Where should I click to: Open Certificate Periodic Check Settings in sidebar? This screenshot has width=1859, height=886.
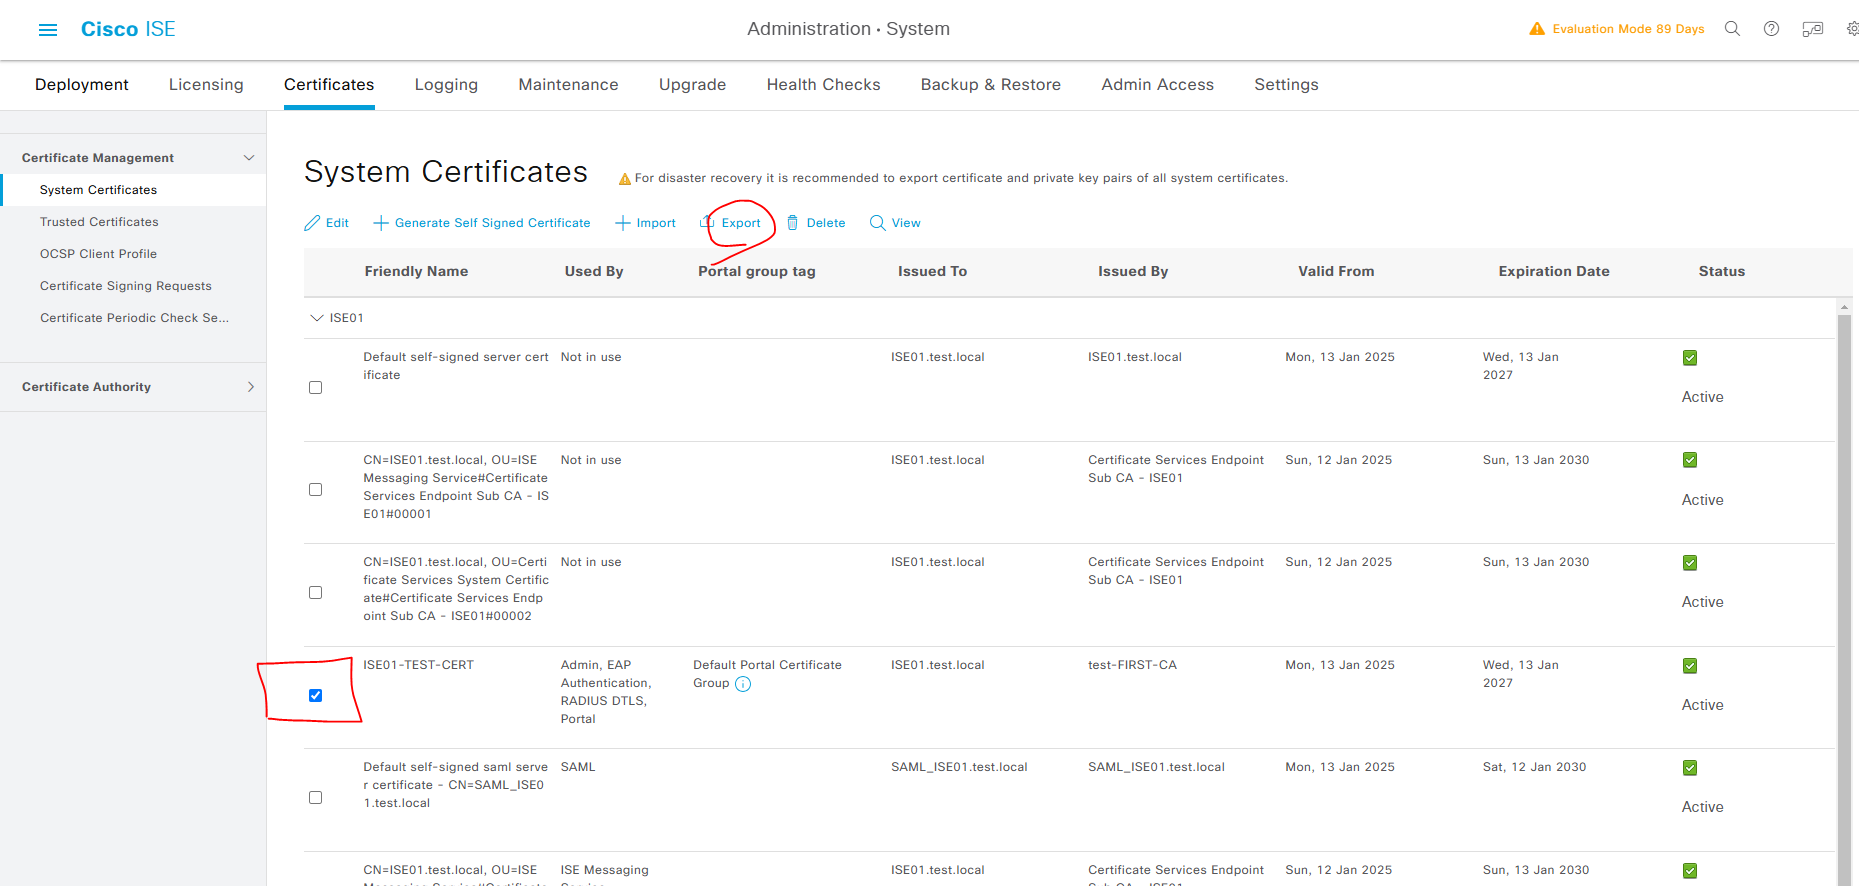(134, 318)
